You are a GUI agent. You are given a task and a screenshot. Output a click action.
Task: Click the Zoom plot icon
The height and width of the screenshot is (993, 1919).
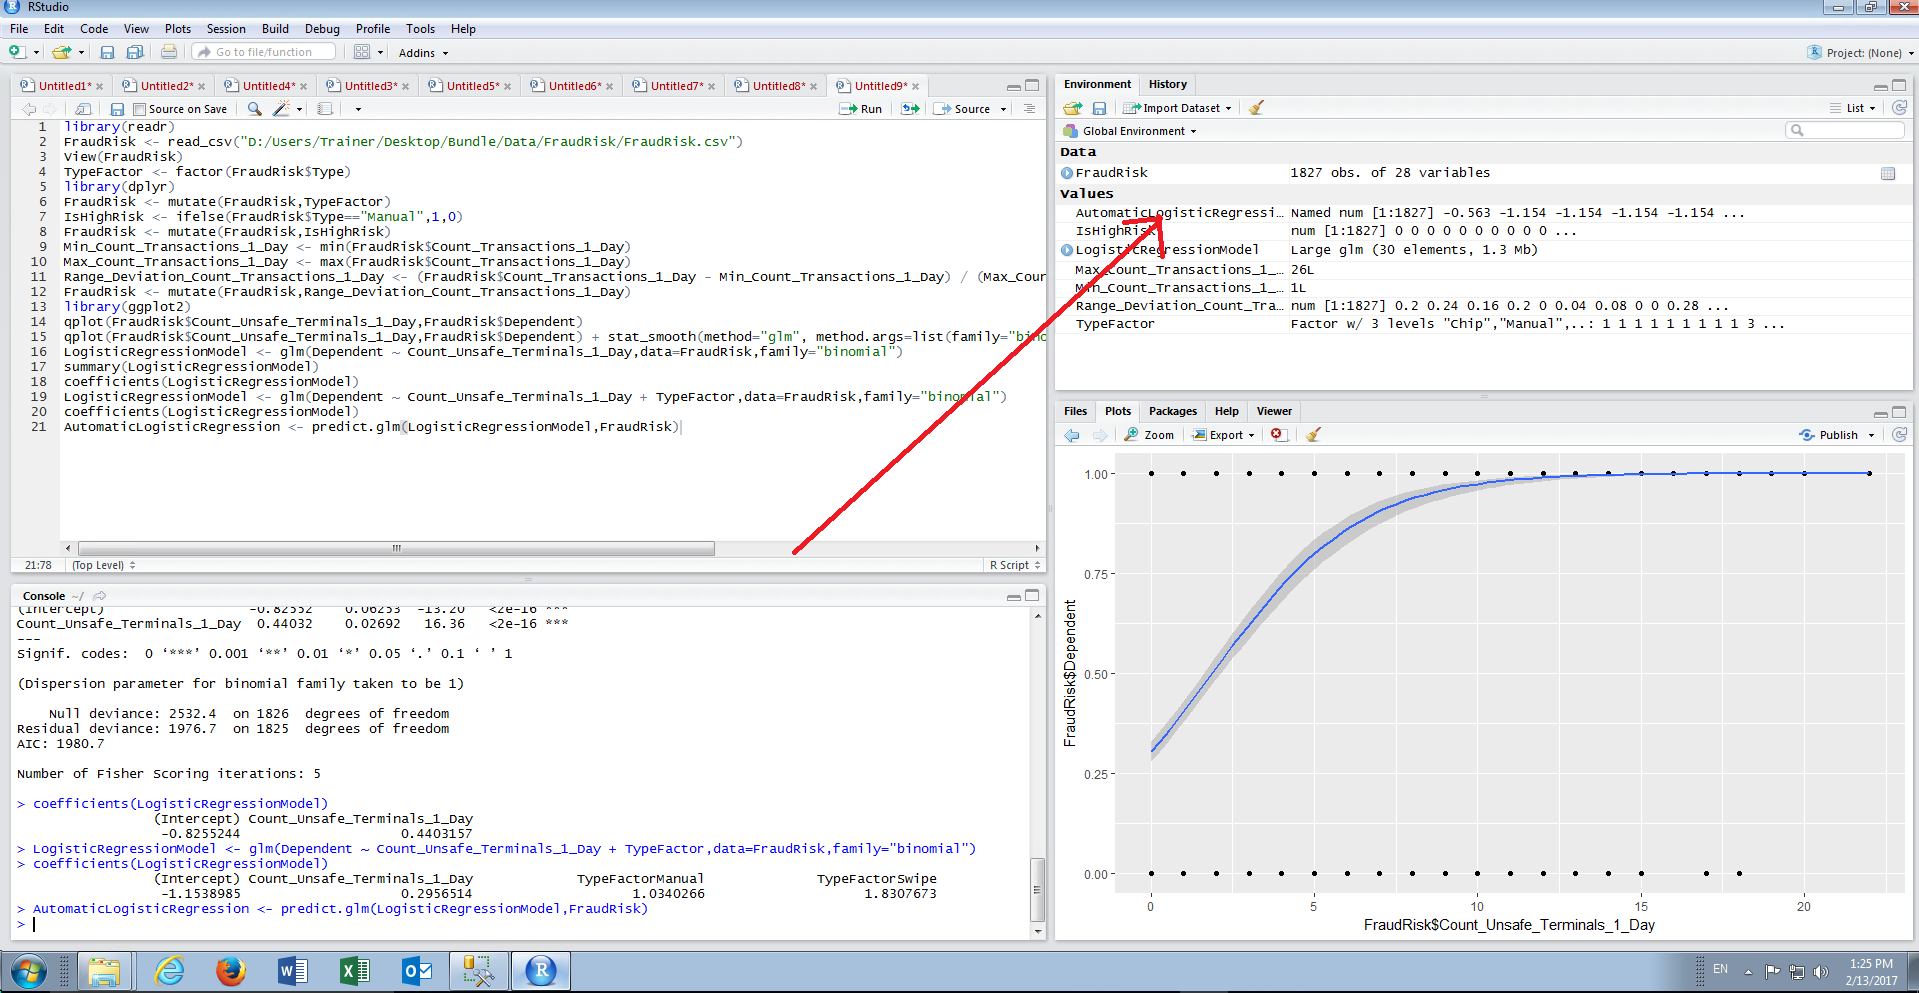tap(1149, 435)
